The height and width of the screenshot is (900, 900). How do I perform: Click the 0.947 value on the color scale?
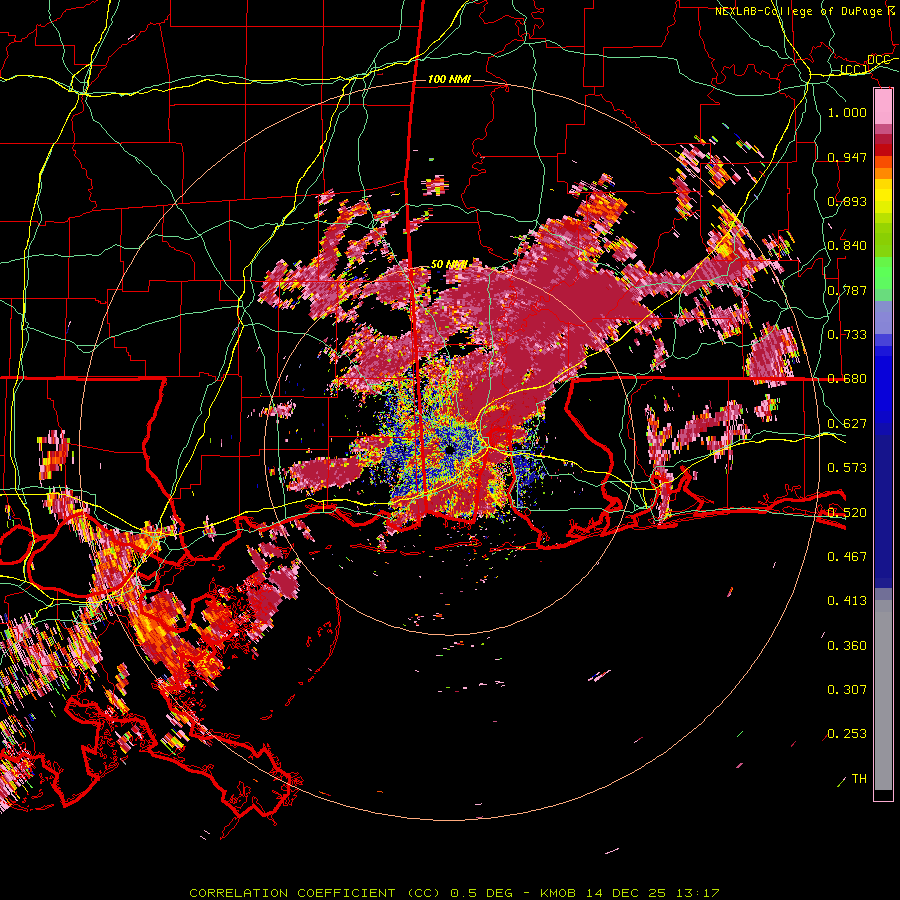[847, 157]
